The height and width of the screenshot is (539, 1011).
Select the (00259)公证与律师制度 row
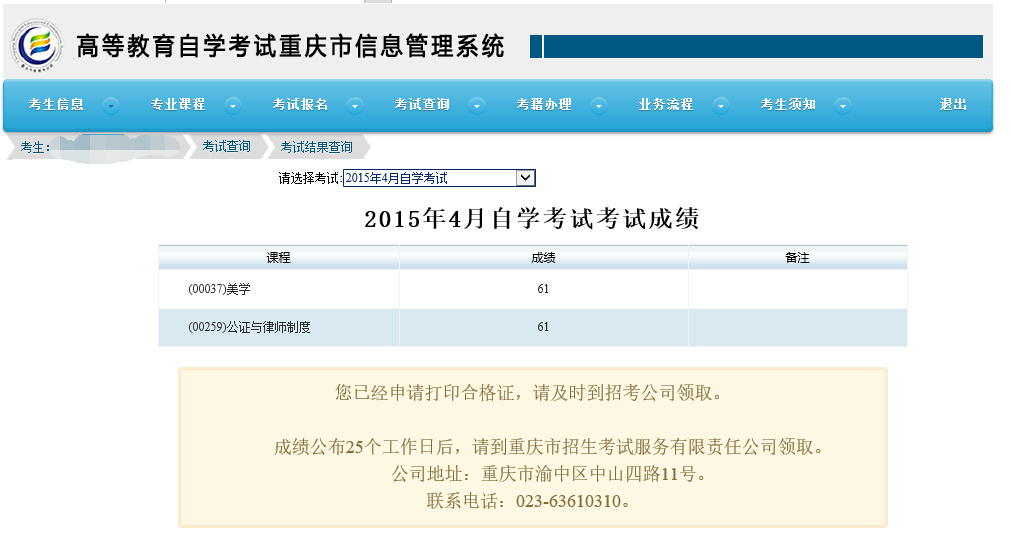pos(249,327)
